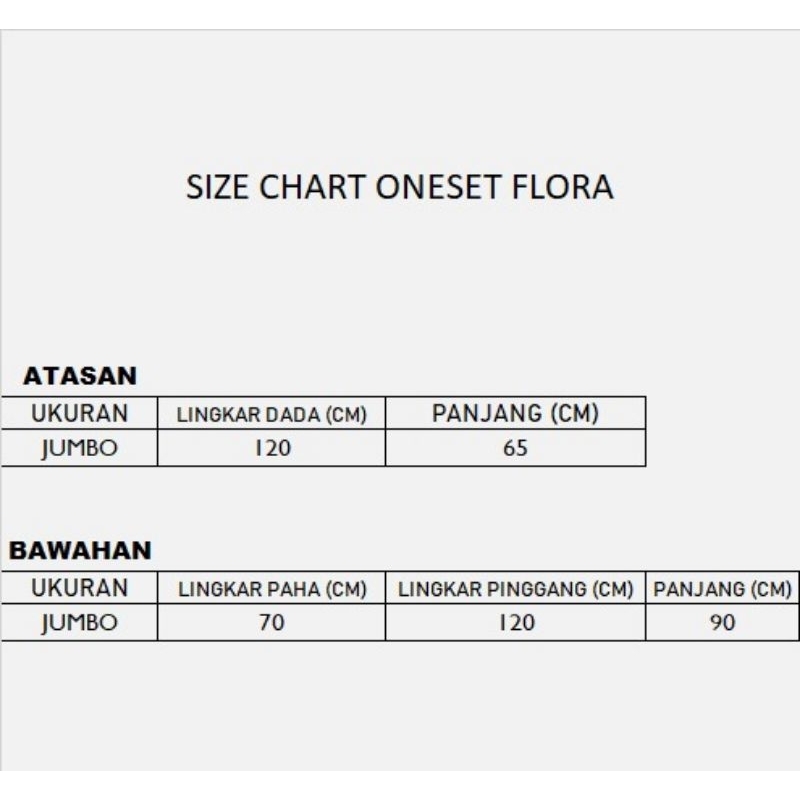Select JUMBO cell in the BAWAHAN table

tap(79, 623)
